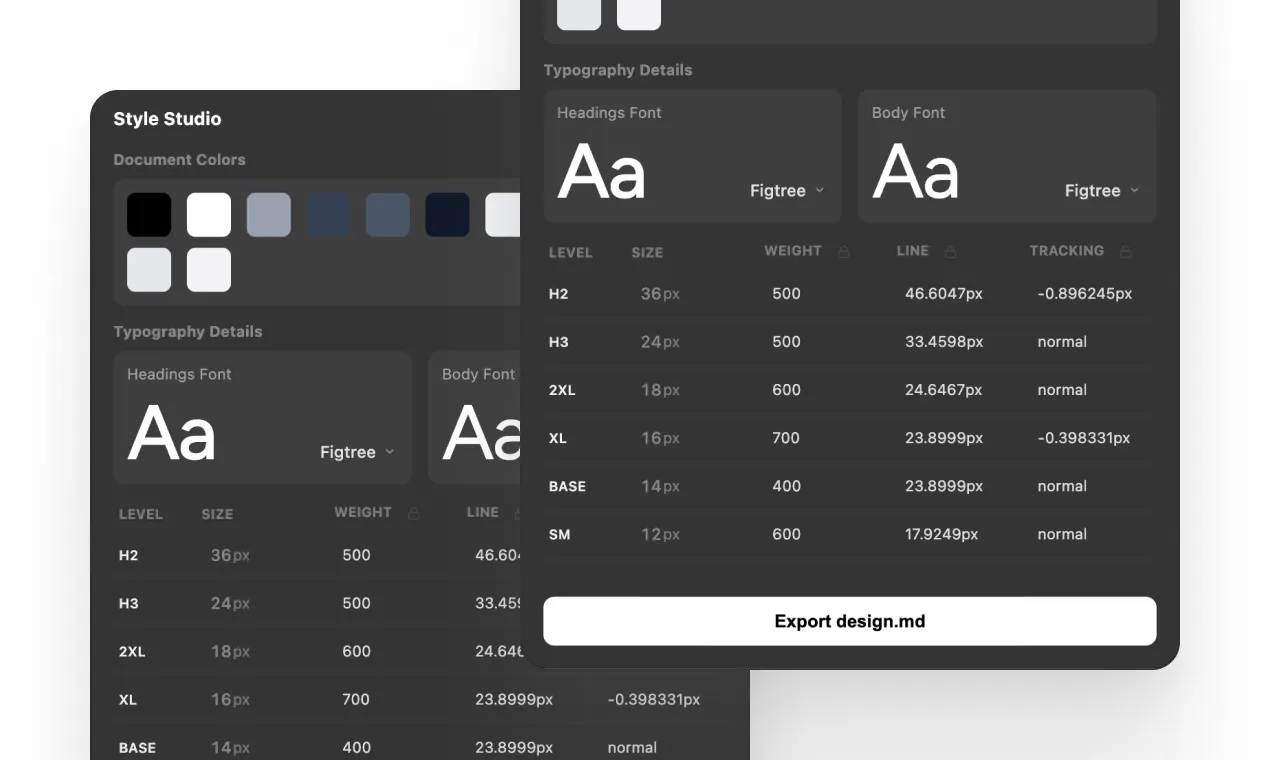The width and height of the screenshot is (1270, 760).
Task: Click the Style Studio panel title
Action: tap(167, 119)
